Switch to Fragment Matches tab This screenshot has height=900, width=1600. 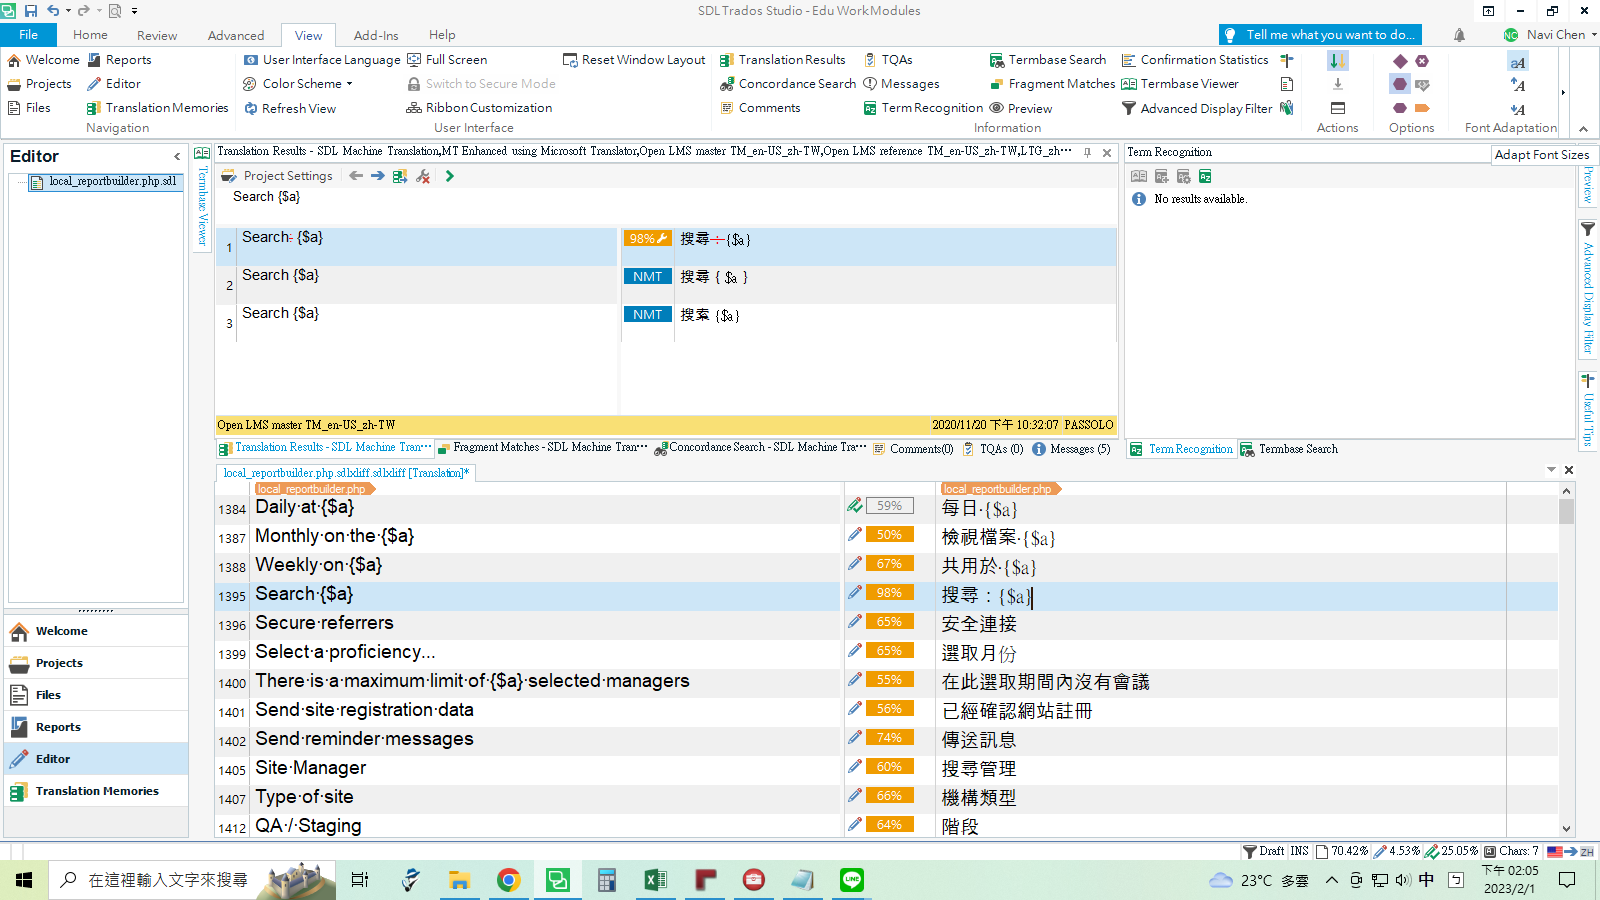[x=543, y=448]
